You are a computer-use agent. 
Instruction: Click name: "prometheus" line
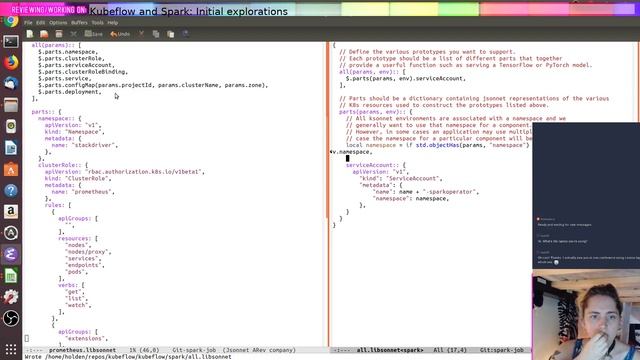pos(83,192)
